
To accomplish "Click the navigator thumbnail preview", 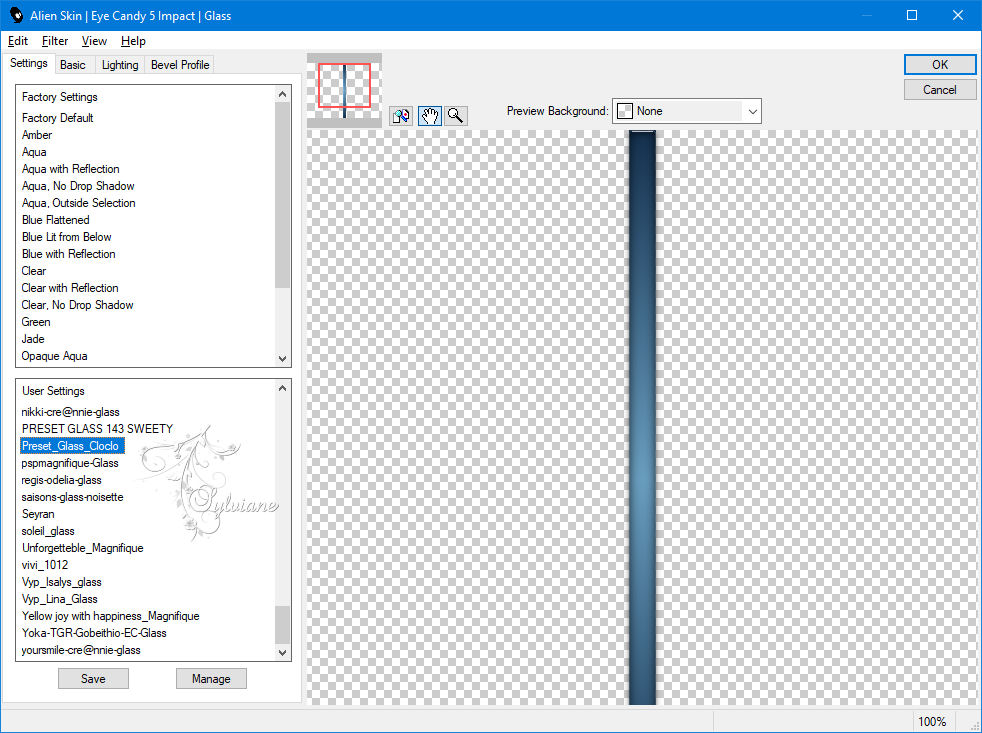I will (344, 90).
